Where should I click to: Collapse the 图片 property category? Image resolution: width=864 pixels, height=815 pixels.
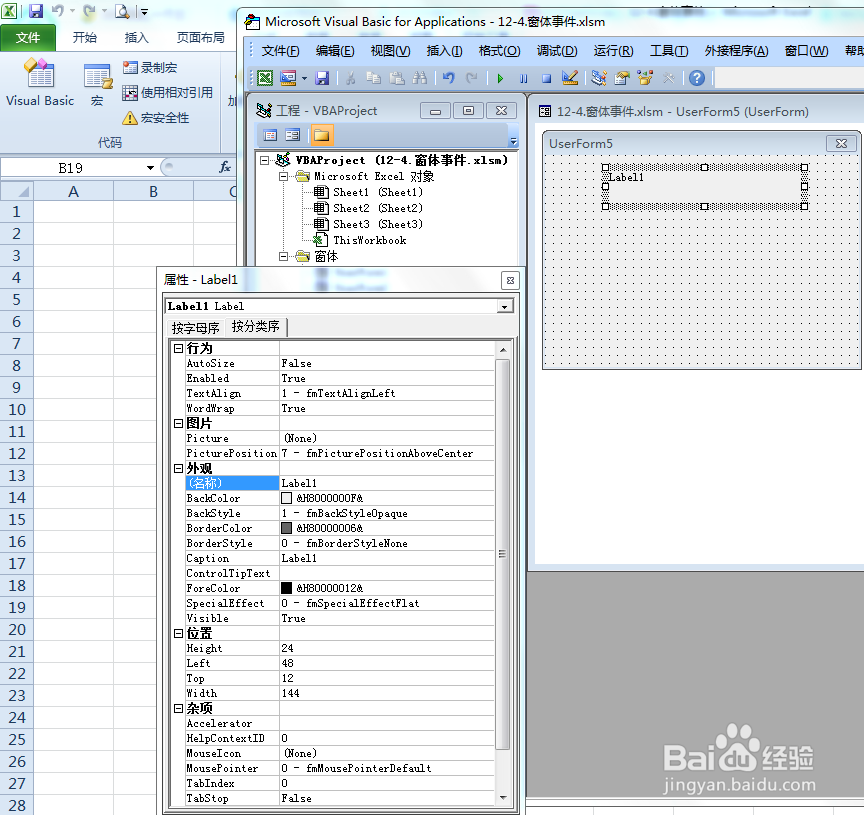(x=179, y=423)
